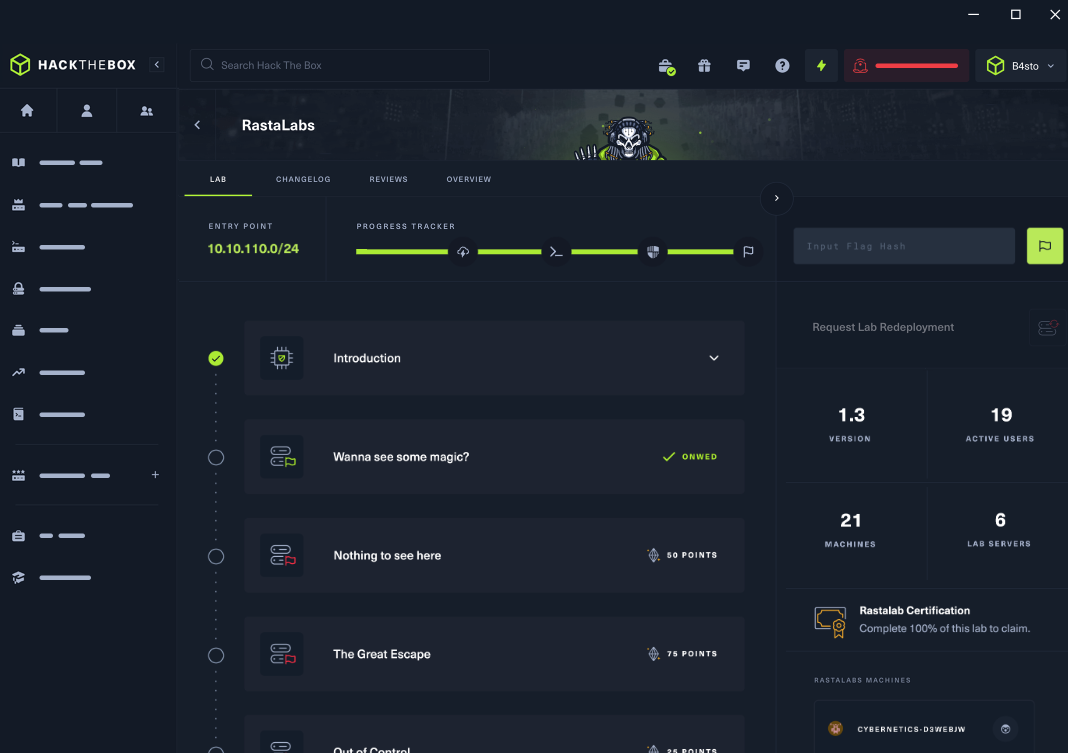Click the 19 Active Users stat
Viewport: 1068px width, 753px height.
(x=1000, y=424)
